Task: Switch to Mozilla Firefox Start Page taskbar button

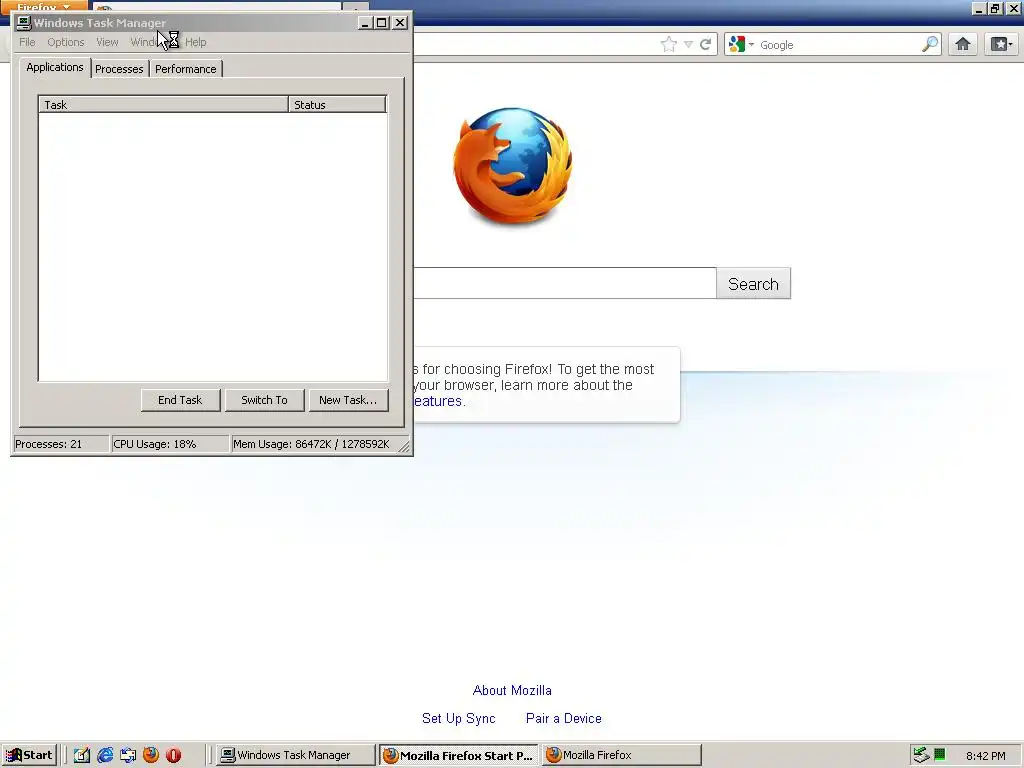Action: (458, 755)
